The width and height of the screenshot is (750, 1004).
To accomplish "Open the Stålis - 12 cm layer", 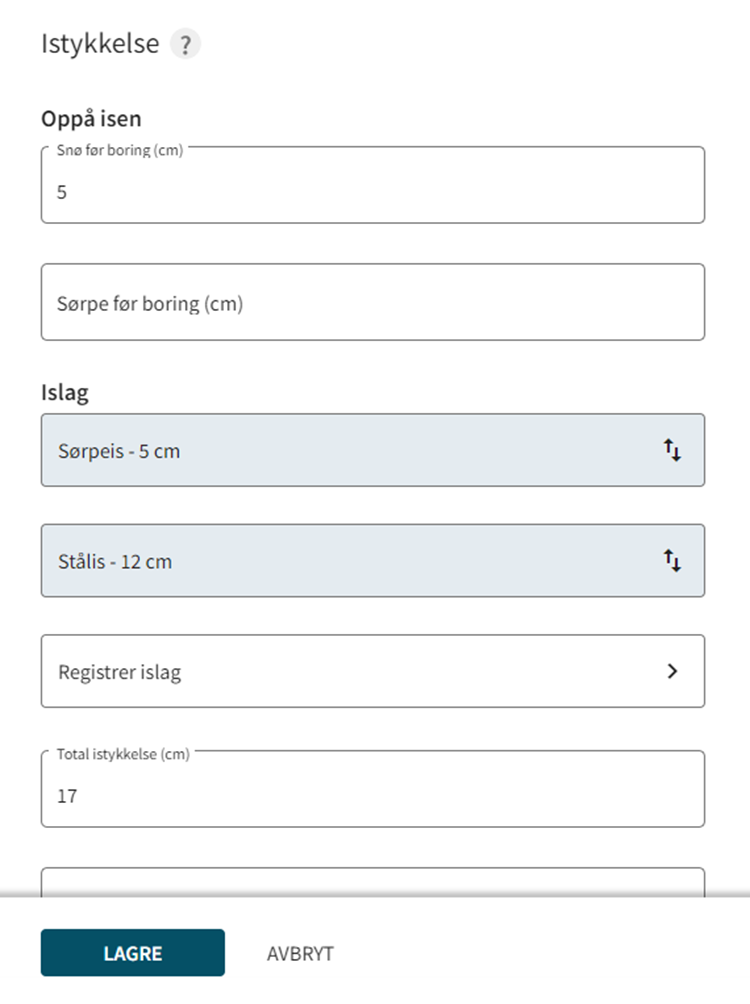I will [373, 561].
